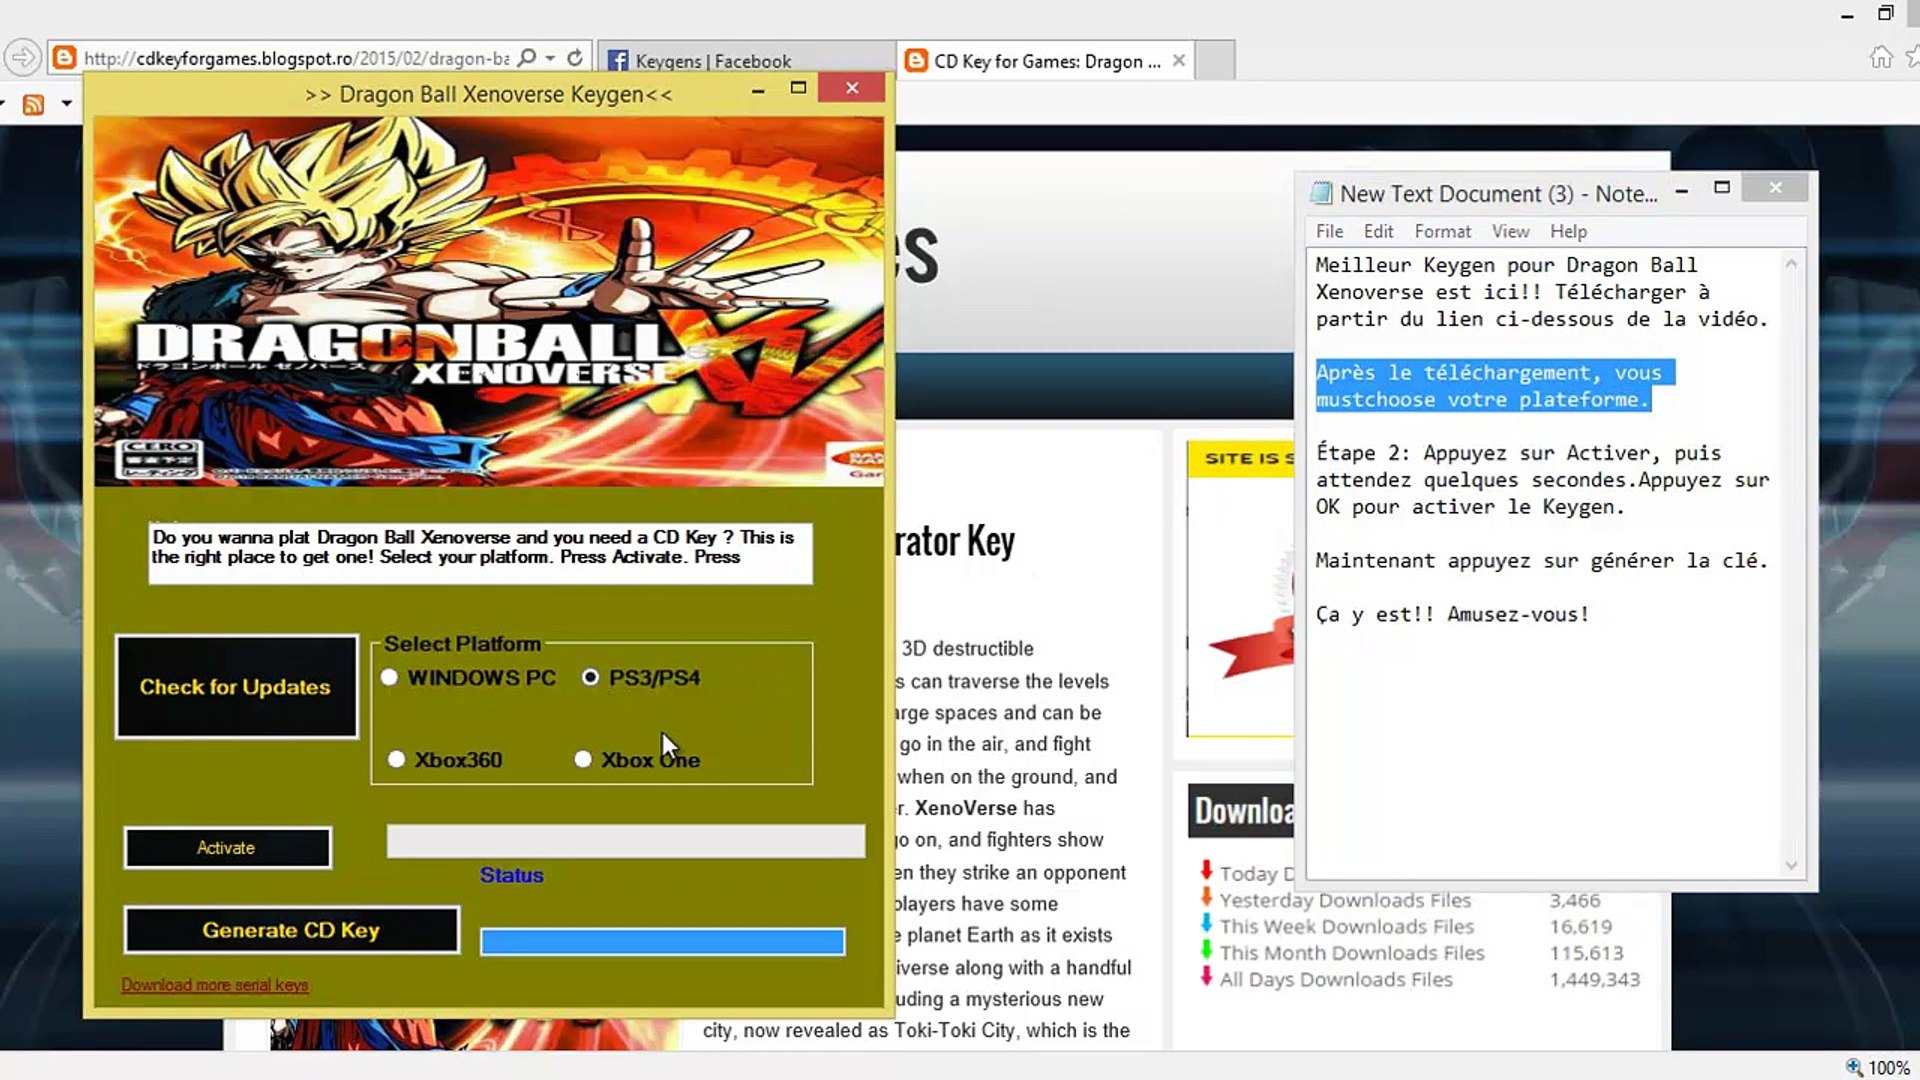Expand the RSS feed dropdown arrow
Screen dimensions: 1920x1080
click(67, 104)
